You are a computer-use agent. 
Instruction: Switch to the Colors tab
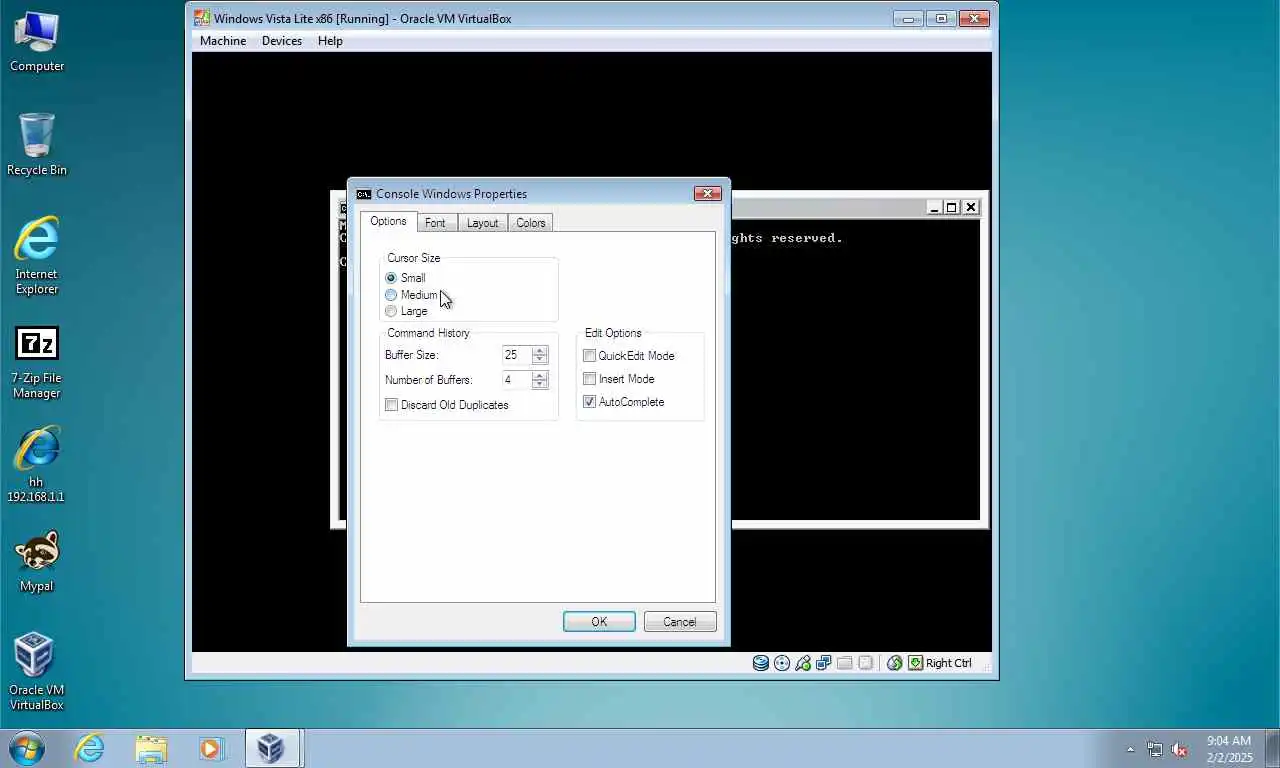click(x=531, y=223)
